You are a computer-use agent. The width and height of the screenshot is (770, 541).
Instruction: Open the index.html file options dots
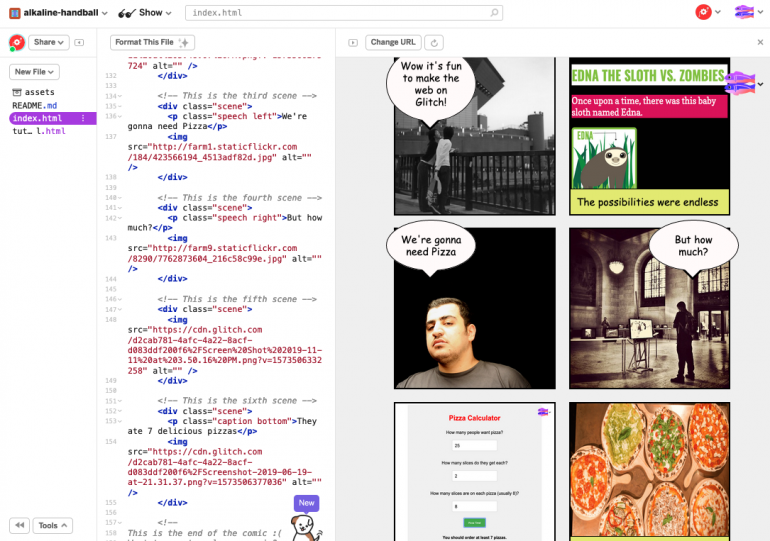[83, 118]
